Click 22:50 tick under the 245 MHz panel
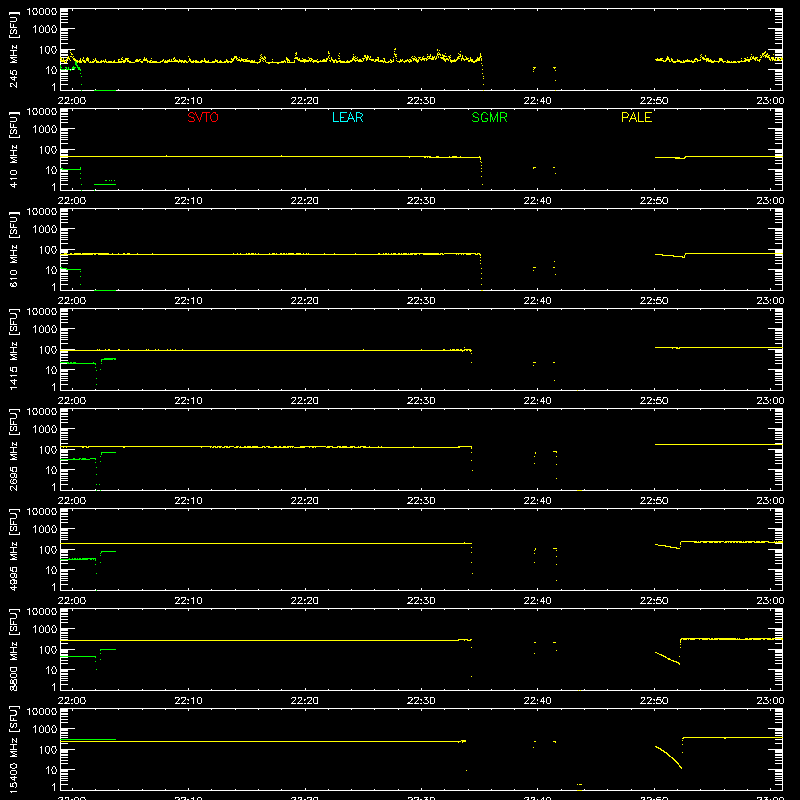 click(654, 101)
